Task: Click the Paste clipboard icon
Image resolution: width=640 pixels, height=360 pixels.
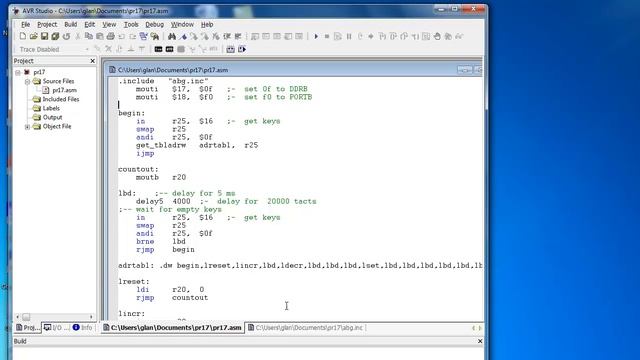Action: (100, 36)
